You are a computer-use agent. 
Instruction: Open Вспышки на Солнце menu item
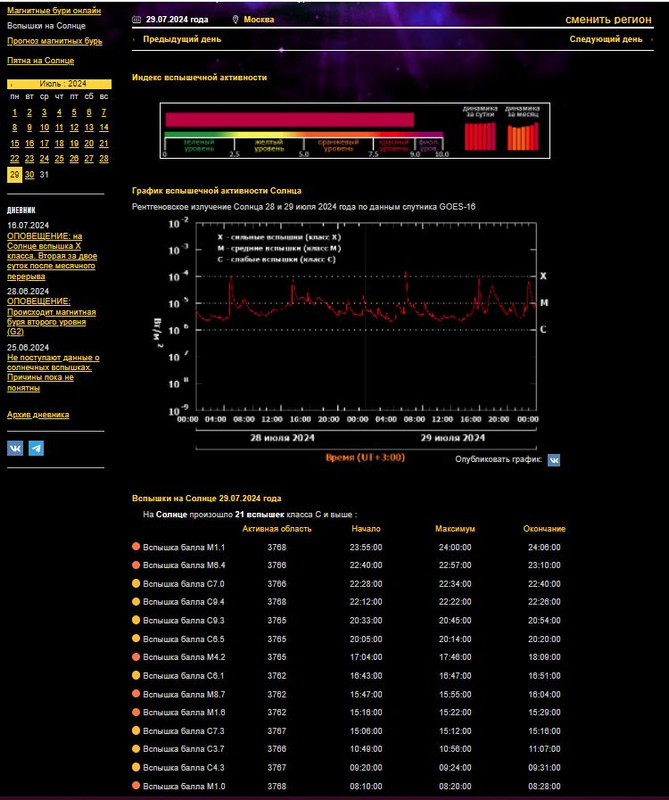click(x=46, y=26)
